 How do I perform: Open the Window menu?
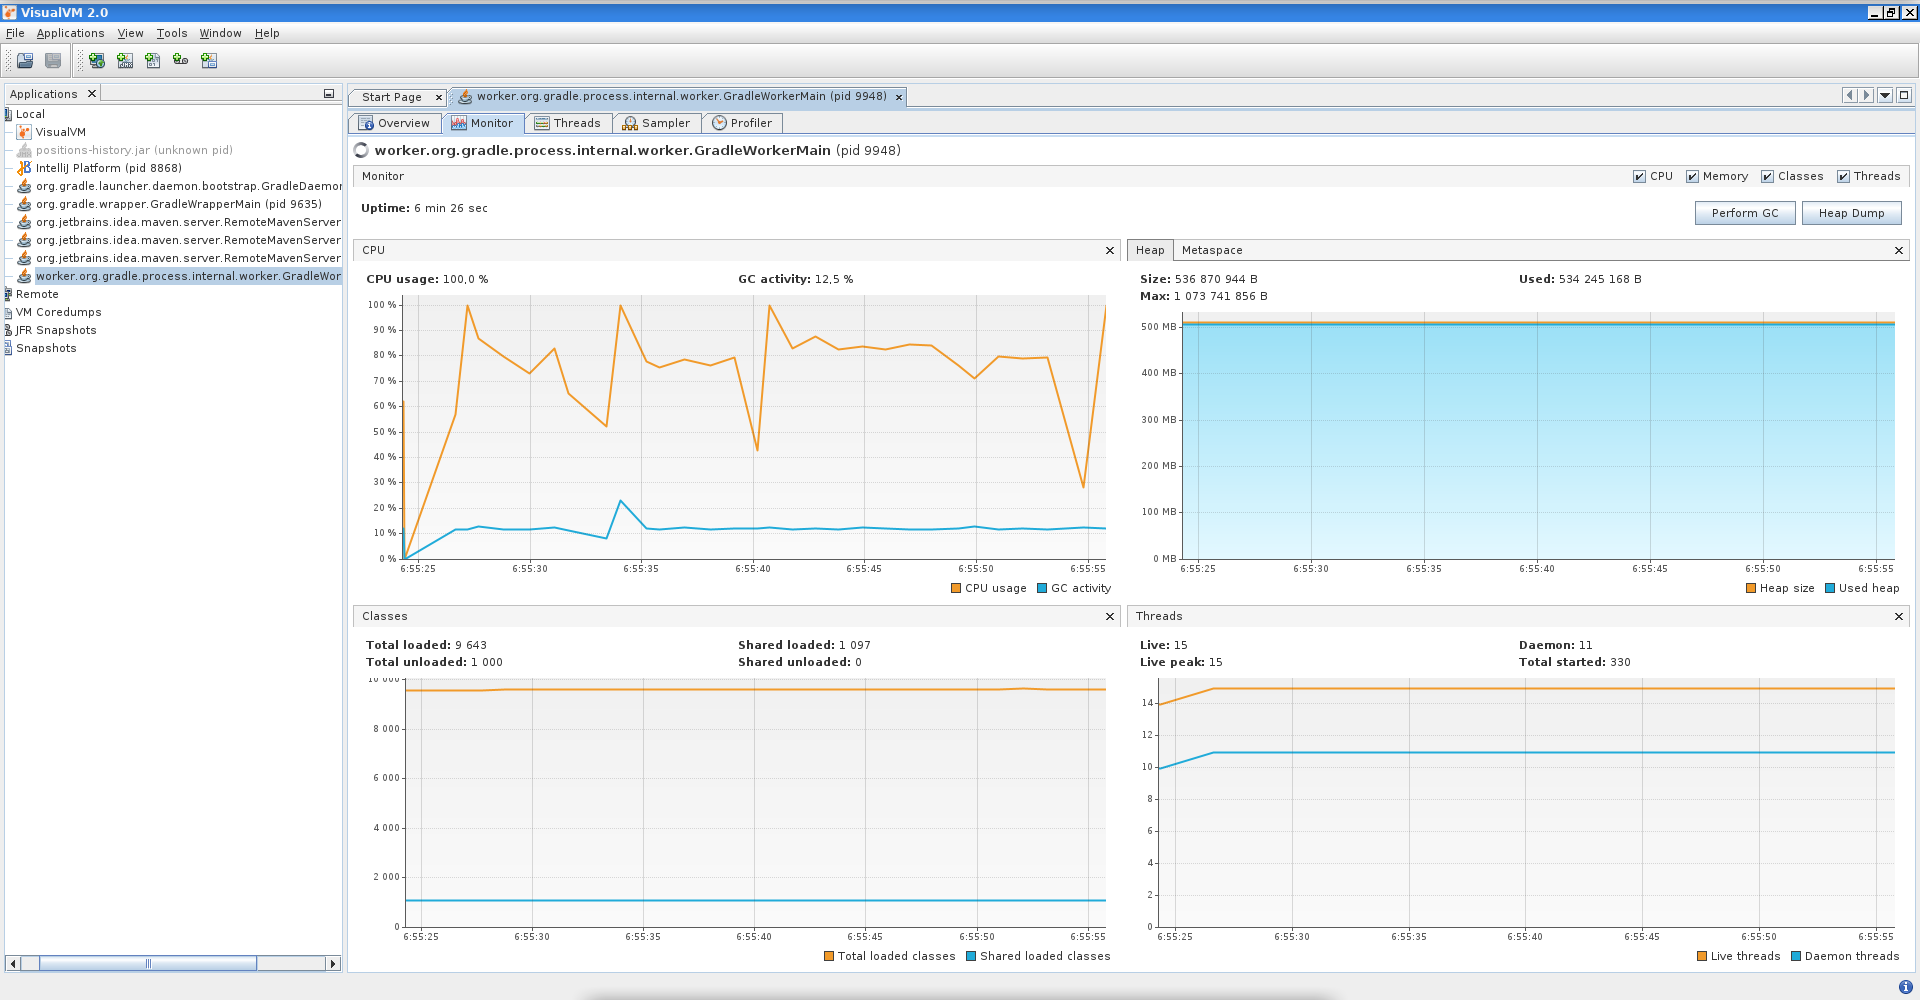[x=220, y=33]
